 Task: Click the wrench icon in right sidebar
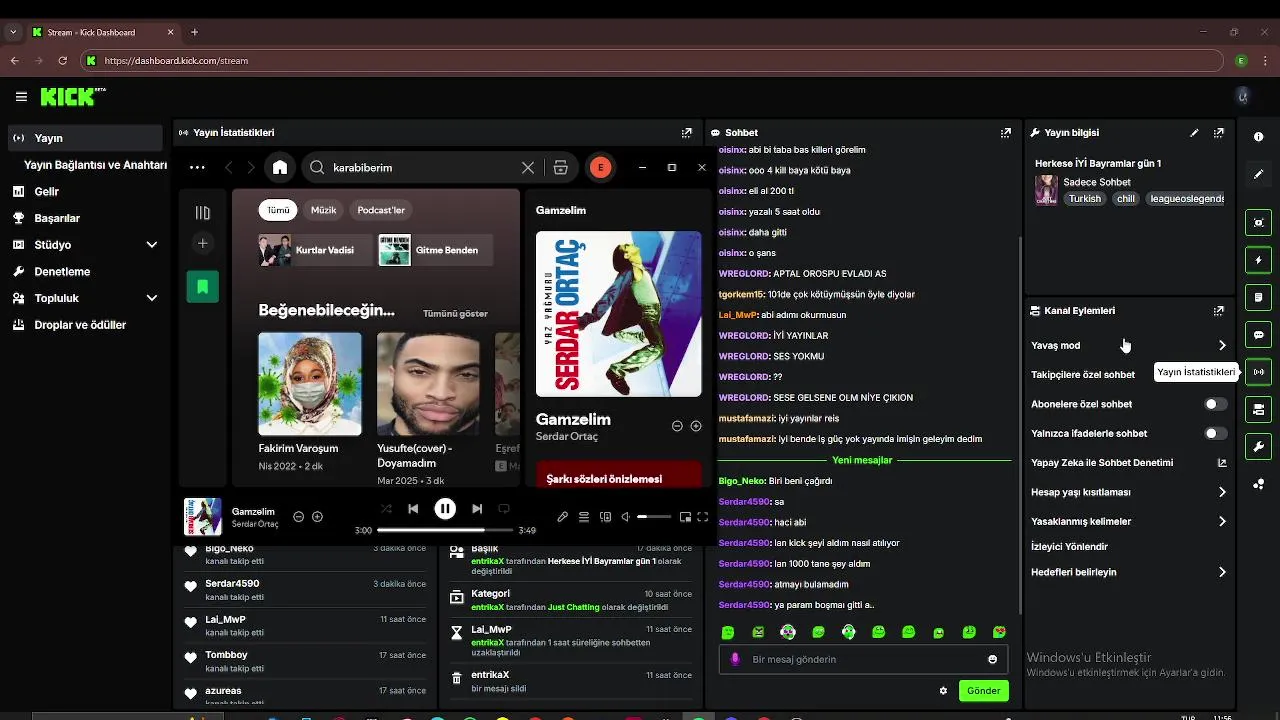click(x=1258, y=447)
